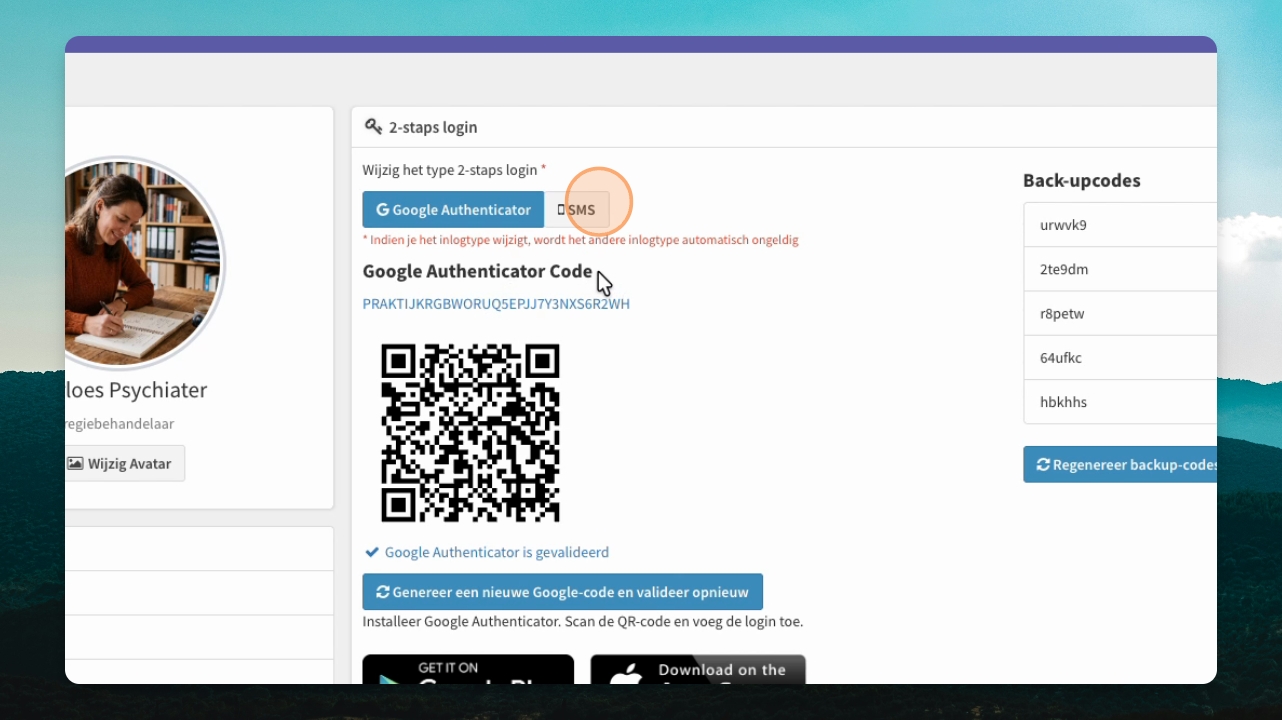Click the 'Installeer Google Authenticator' instruction text
1282x720 pixels.
tap(583, 621)
